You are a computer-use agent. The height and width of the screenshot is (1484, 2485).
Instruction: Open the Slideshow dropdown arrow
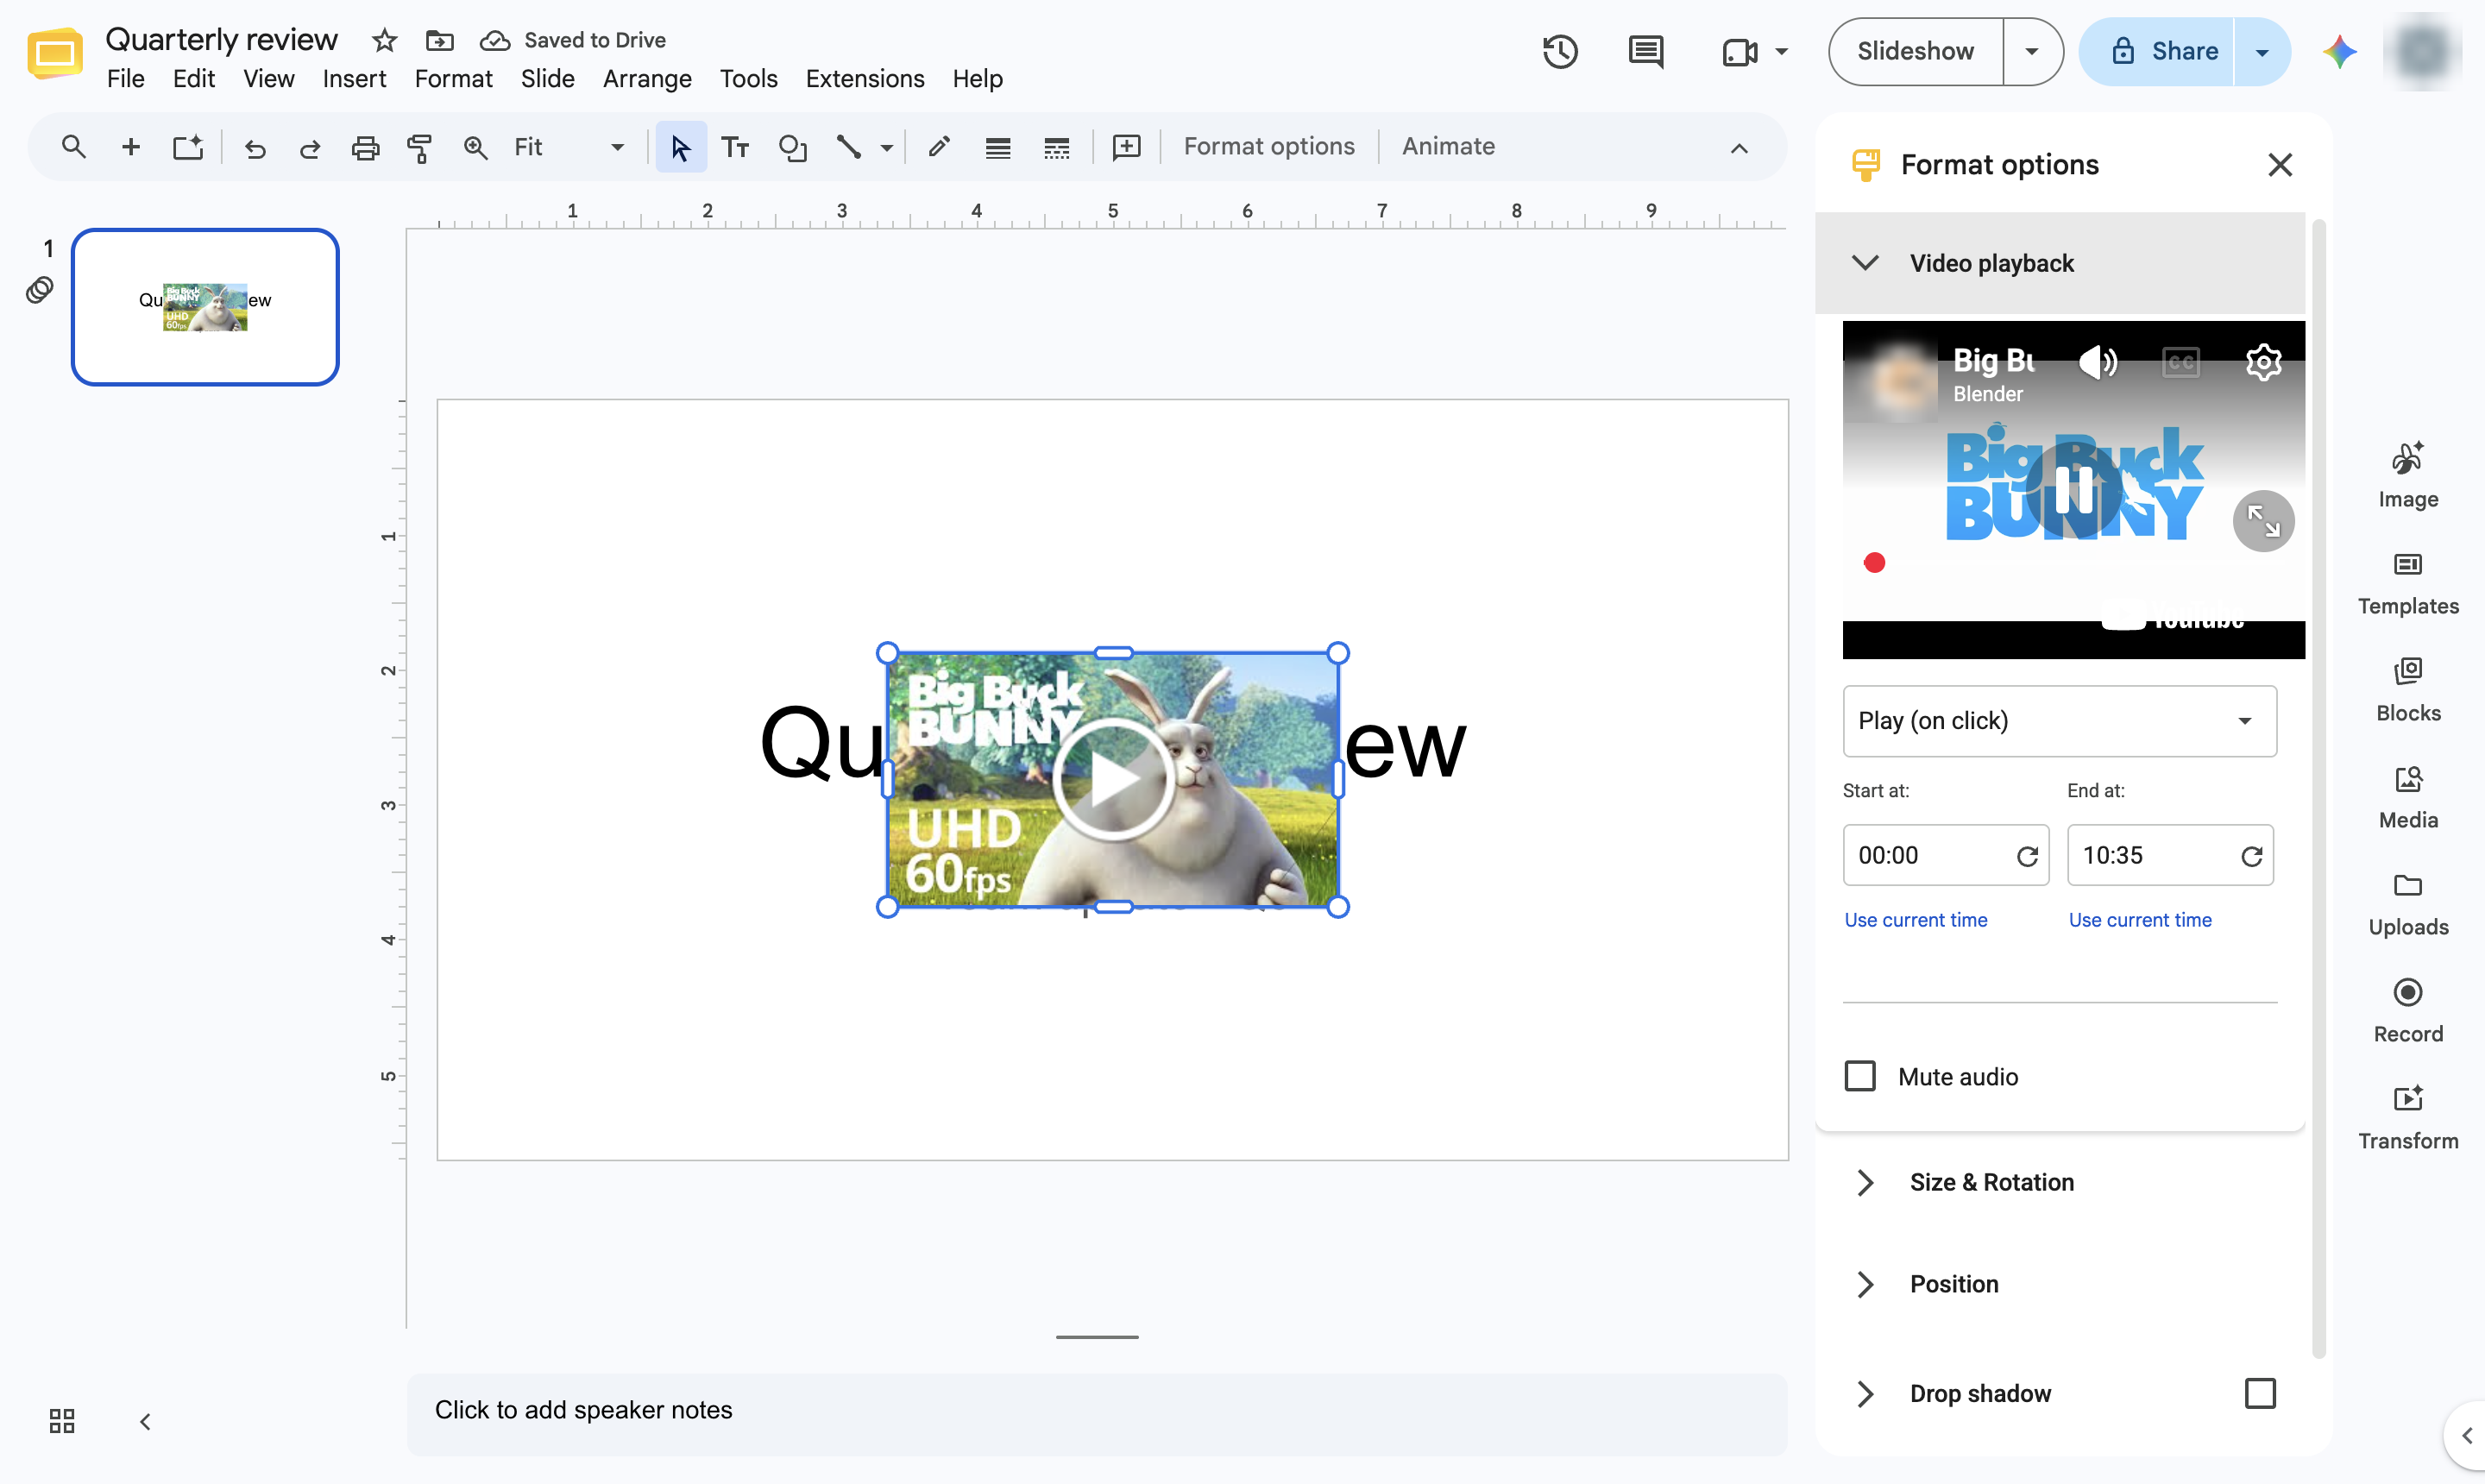pyautogui.click(x=2031, y=51)
